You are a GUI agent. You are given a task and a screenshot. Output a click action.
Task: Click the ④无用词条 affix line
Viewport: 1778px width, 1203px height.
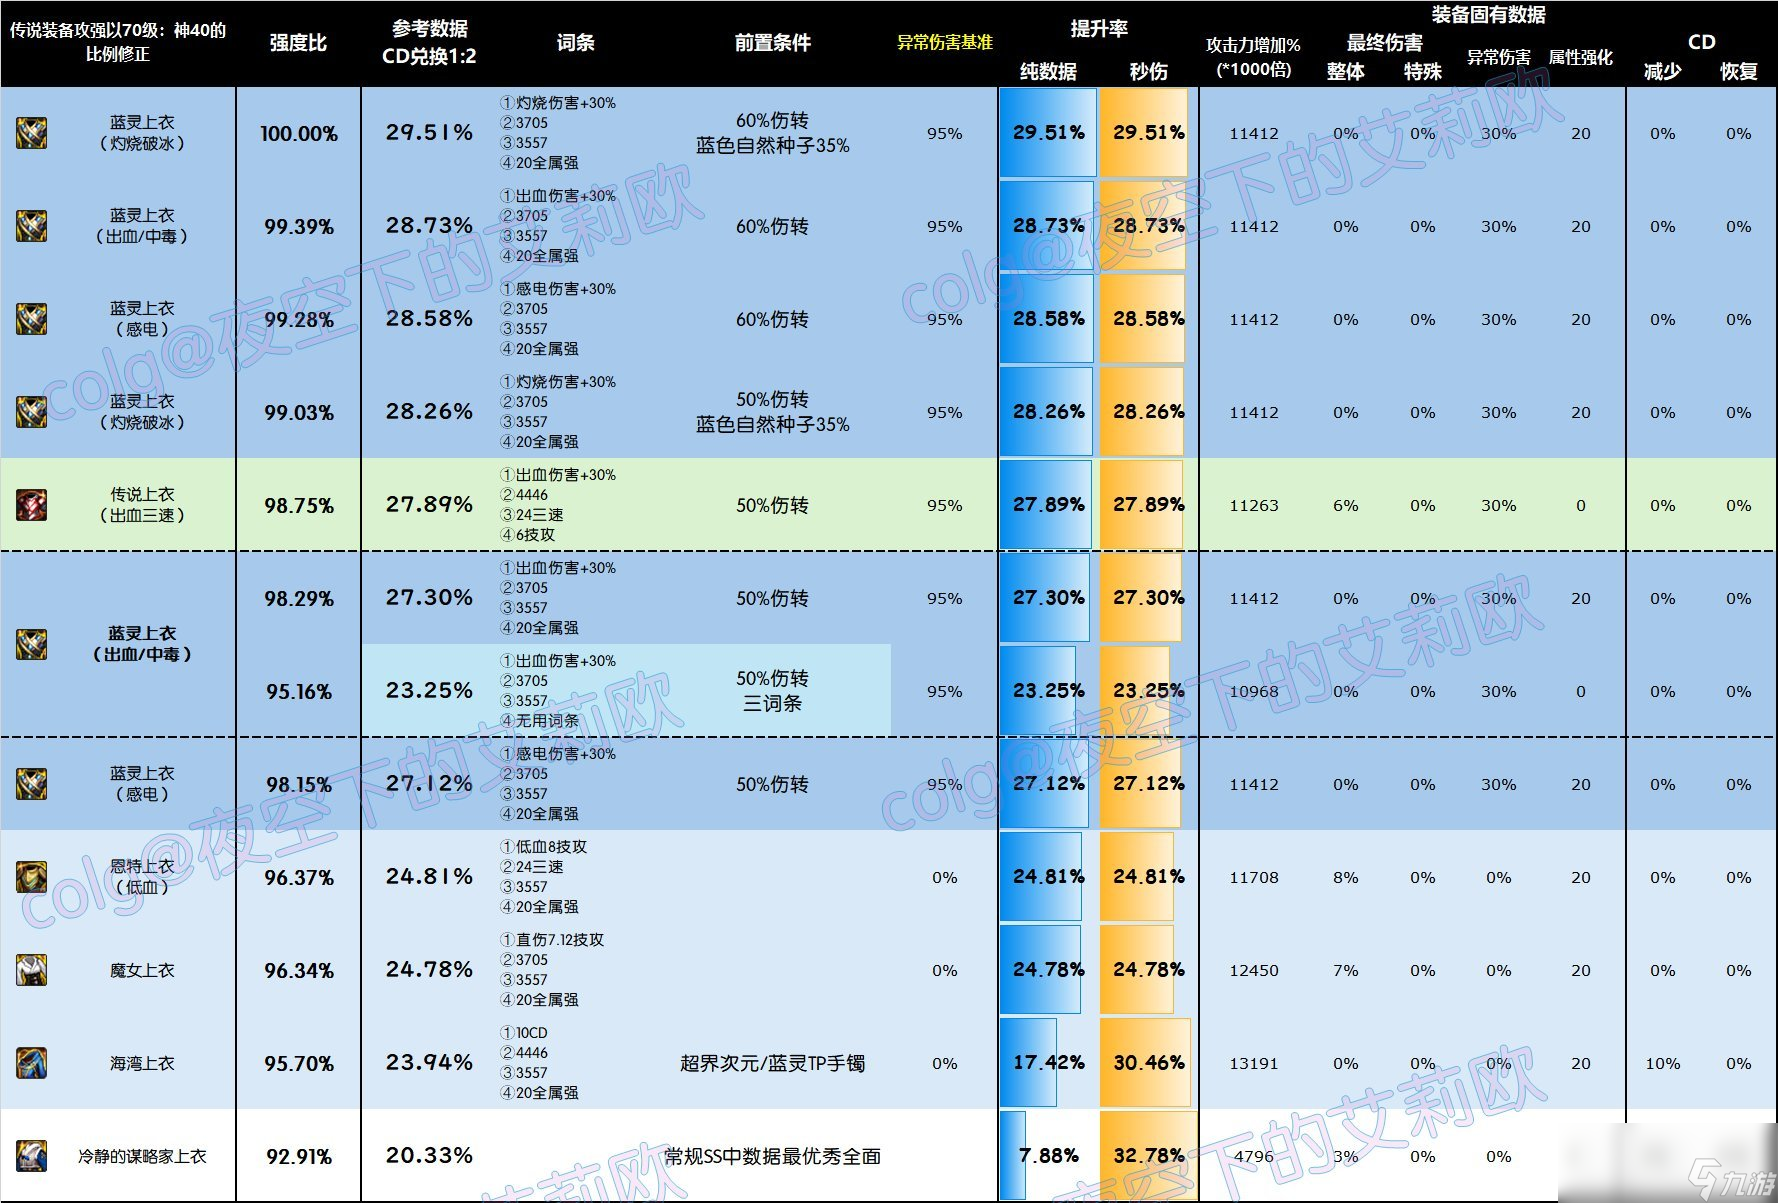coord(538,720)
